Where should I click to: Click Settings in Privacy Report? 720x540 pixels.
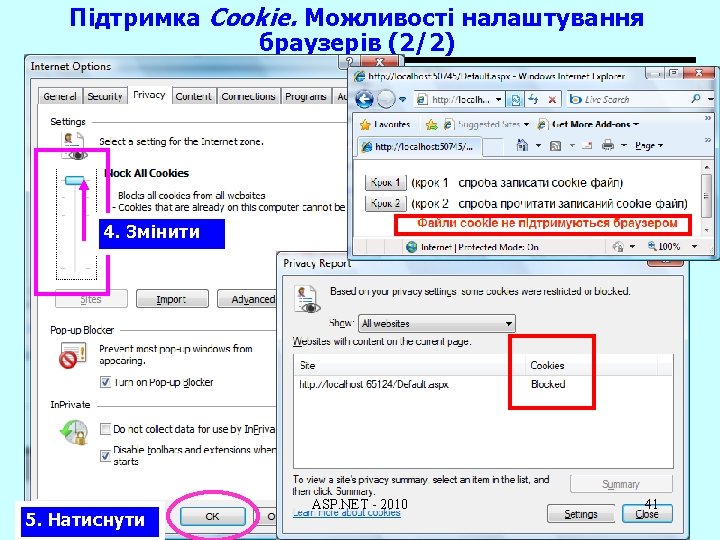click(x=581, y=514)
